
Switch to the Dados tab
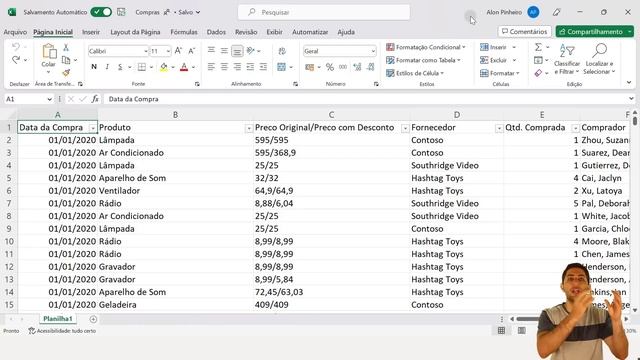216,32
